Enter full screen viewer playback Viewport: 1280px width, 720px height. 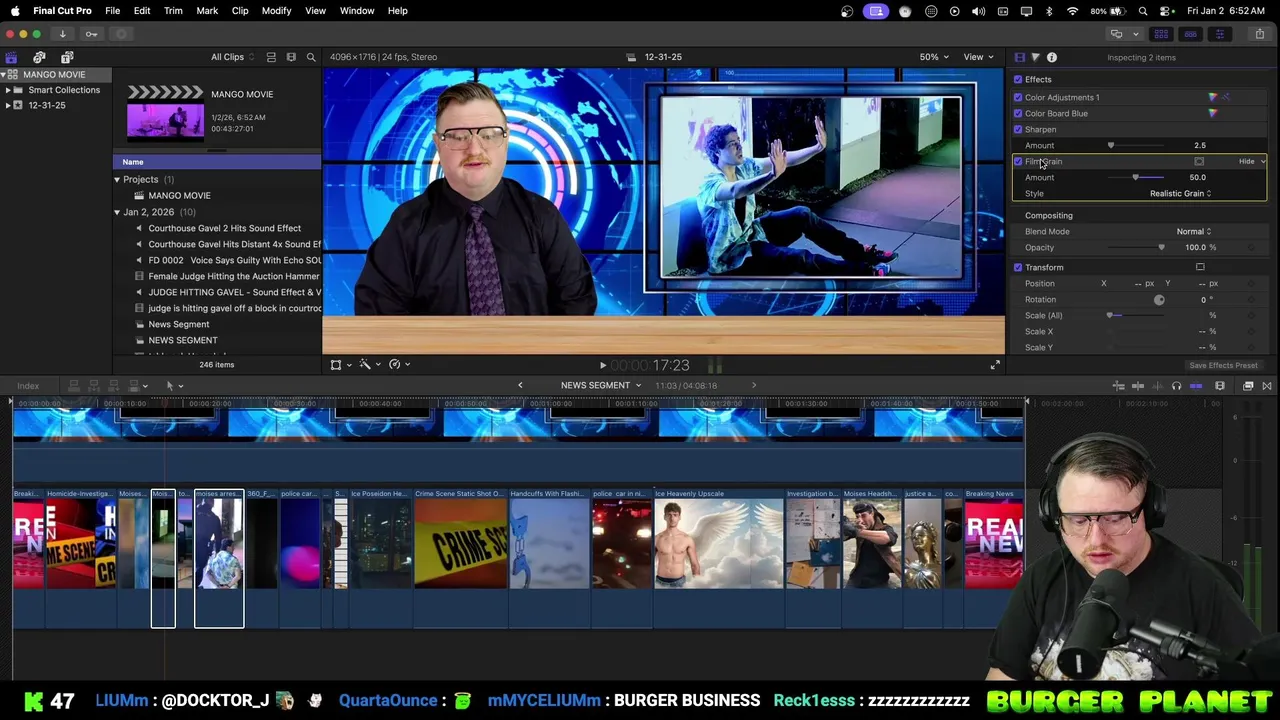[x=995, y=365]
